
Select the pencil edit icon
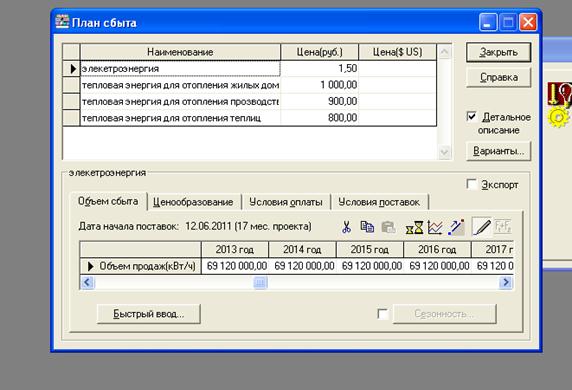point(482,227)
